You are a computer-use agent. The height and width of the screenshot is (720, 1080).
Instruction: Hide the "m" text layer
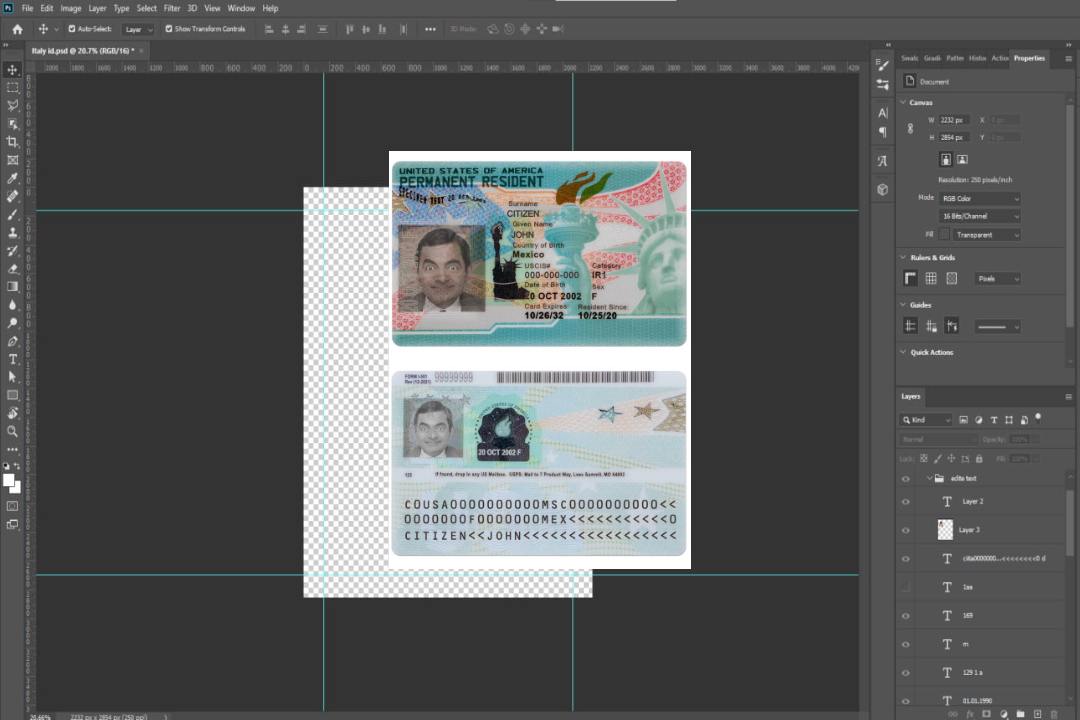click(906, 645)
